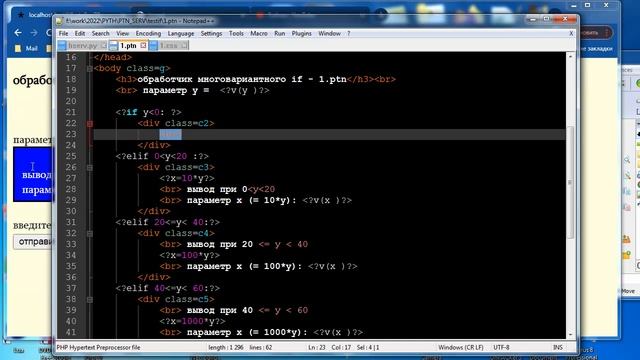The height and width of the screenshot is (360, 640).
Task: Switch to the first .py file tab
Action: [x=83, y=46]
